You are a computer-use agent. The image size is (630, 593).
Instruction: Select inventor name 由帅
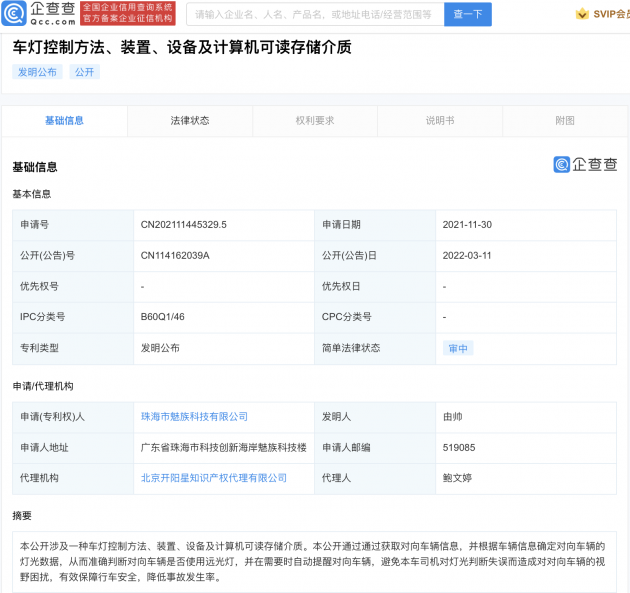tap(453, 417)
